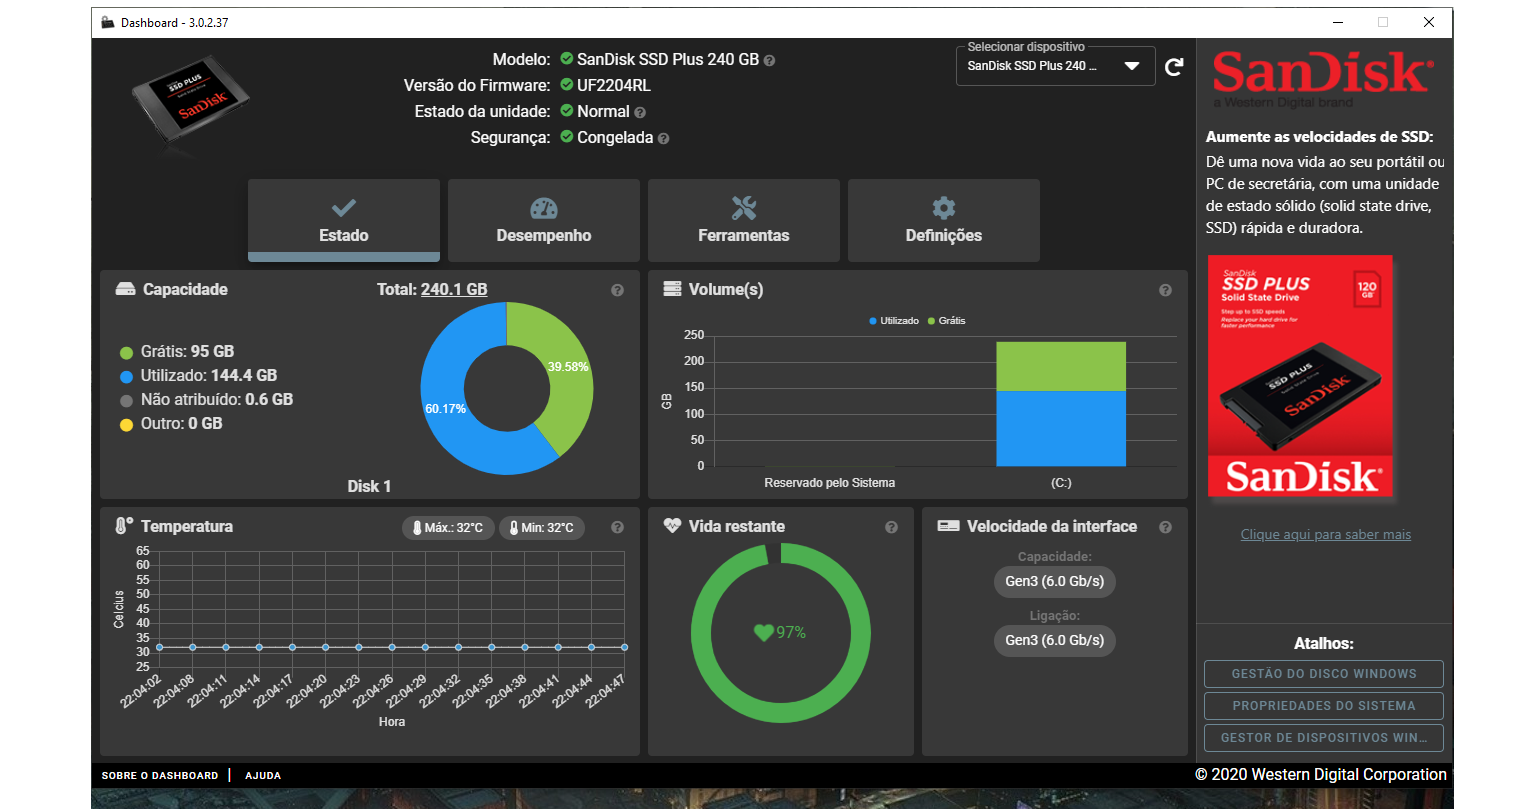1536x809 pixels.
Task: Go to the Definições tab
Action: click(x=944, y=220)
